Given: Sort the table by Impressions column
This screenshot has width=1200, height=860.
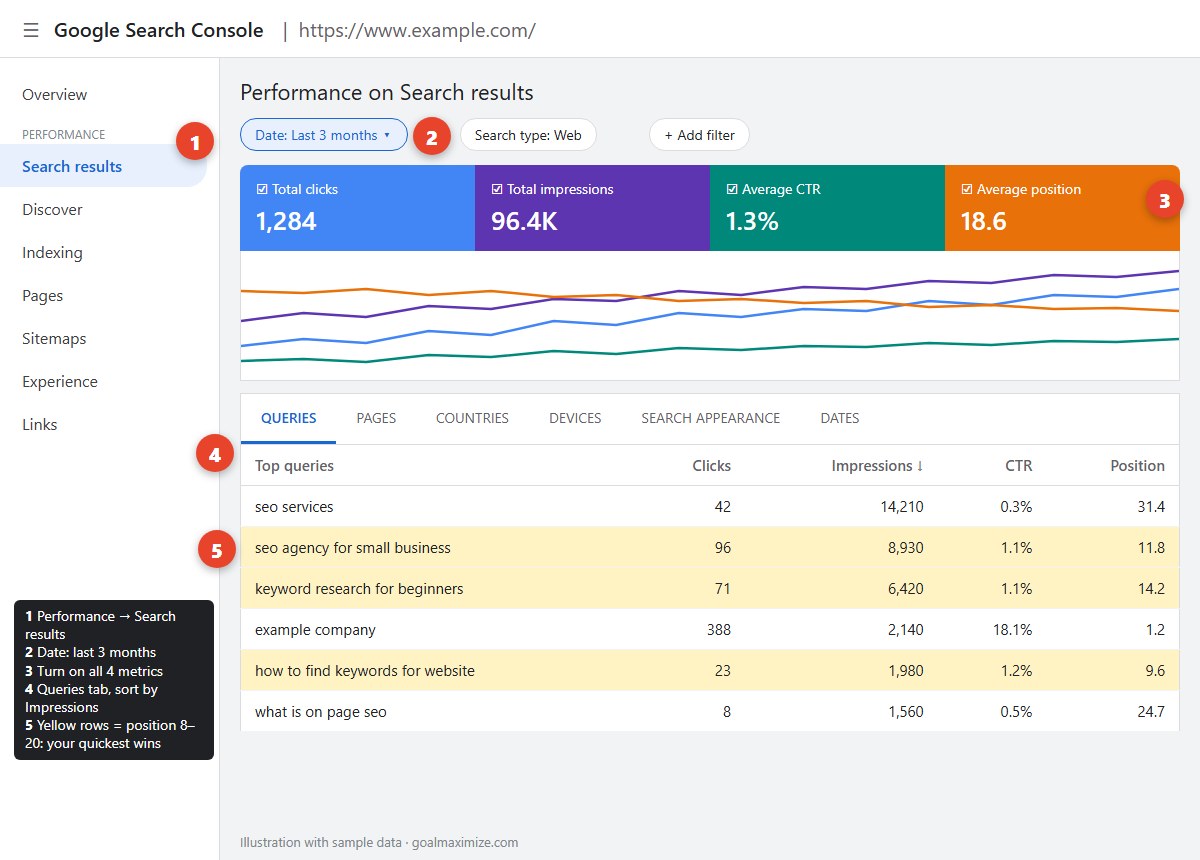Looking at the screenshot, I should [877, 466].
